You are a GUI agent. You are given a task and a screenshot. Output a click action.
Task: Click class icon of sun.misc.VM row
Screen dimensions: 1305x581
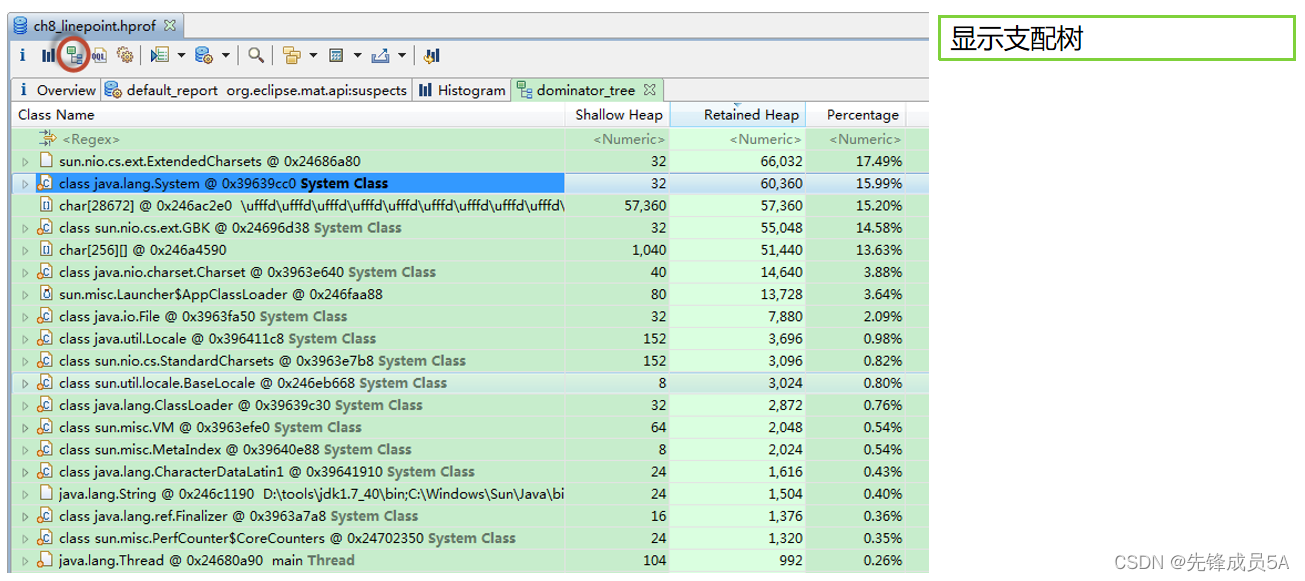tap(45, 427)
